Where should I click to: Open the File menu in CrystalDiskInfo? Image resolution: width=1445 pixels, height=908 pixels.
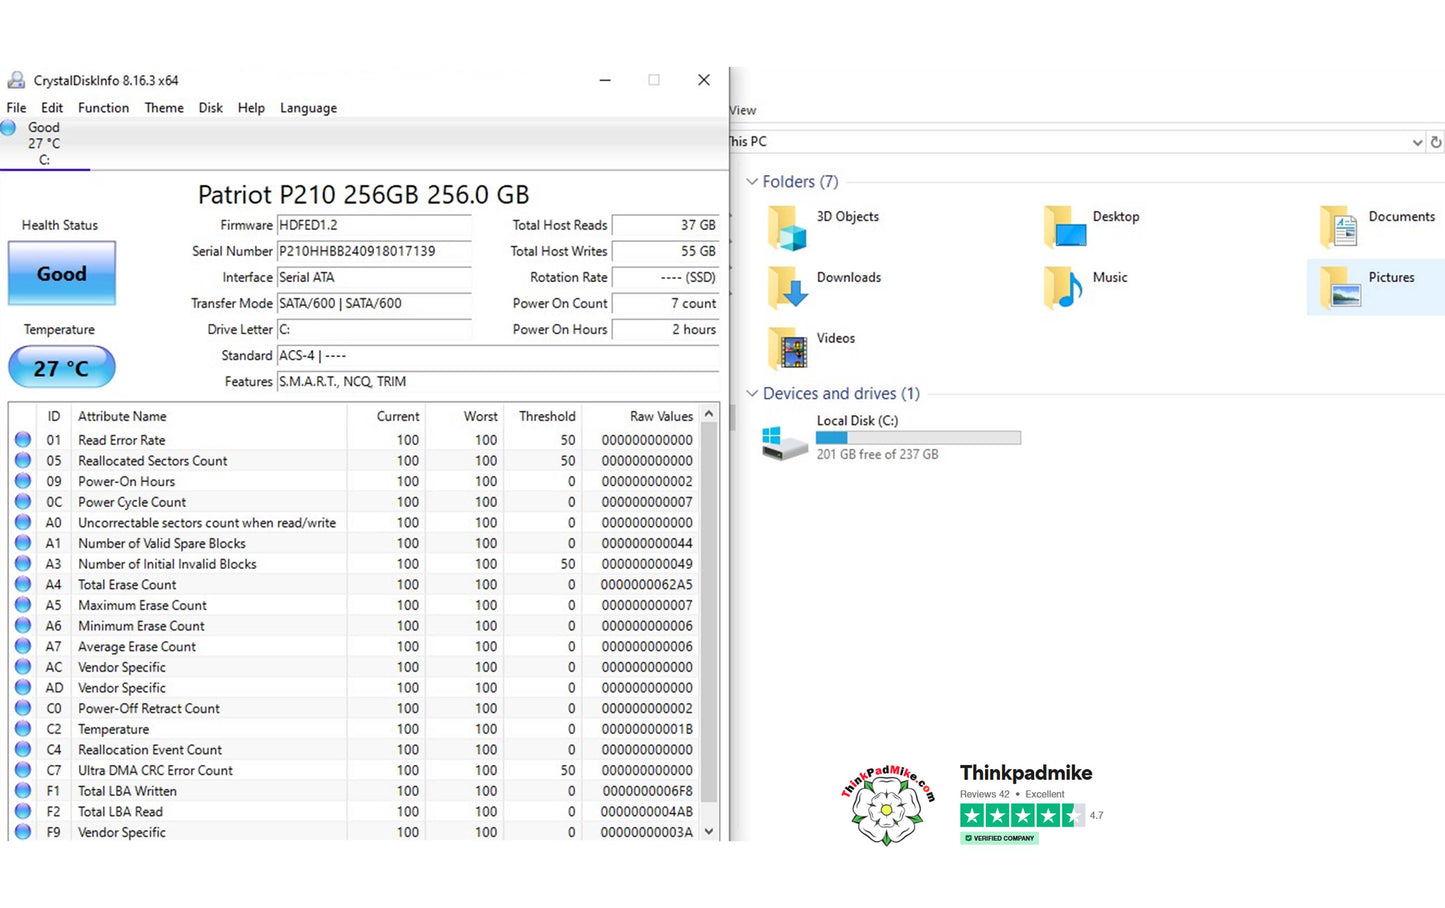(x=16, y=108)
